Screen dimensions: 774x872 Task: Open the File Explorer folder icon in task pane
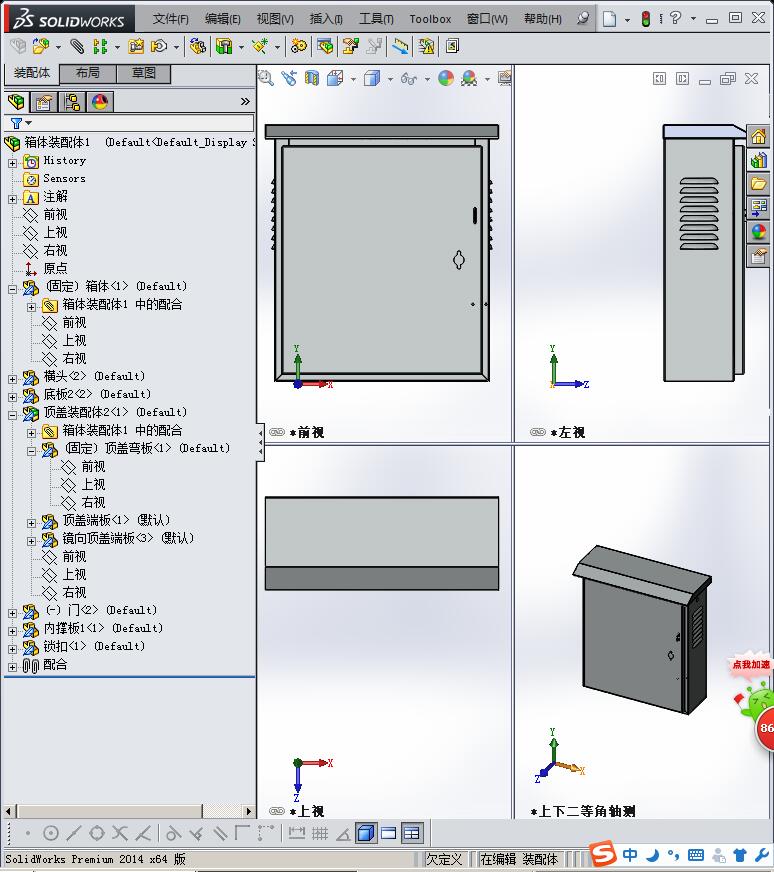pos(759,184)
